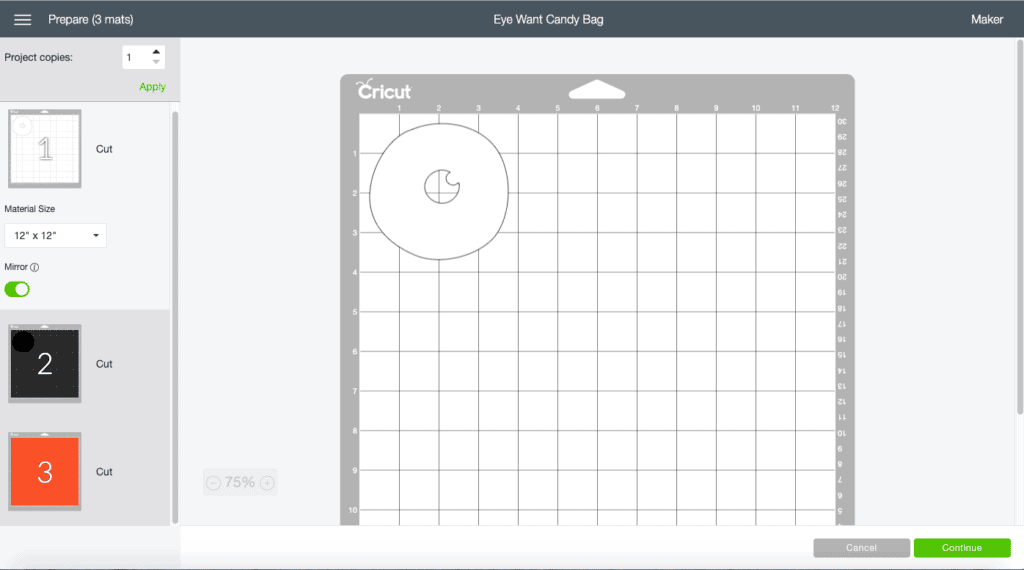Increase project copies with up arrow

click(x=156, y=52)
